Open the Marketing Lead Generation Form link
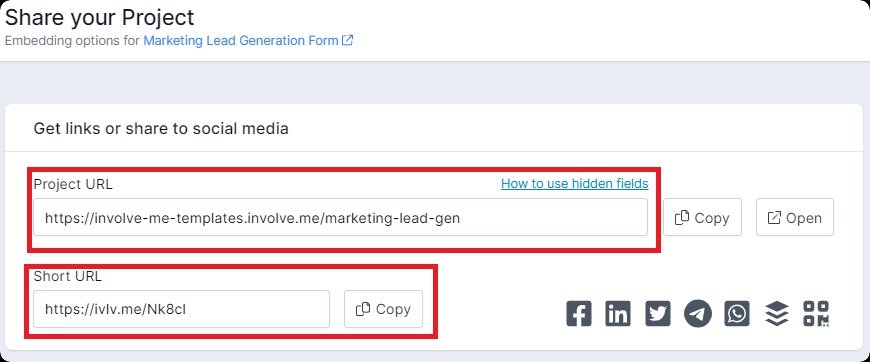The image size is (870, 362). click(x=241, y=41)
